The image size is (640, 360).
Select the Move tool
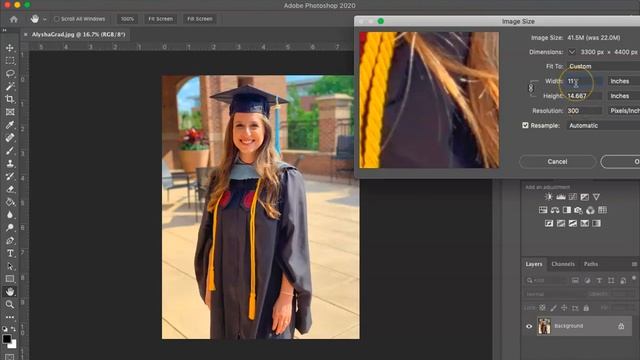point(10,48)
